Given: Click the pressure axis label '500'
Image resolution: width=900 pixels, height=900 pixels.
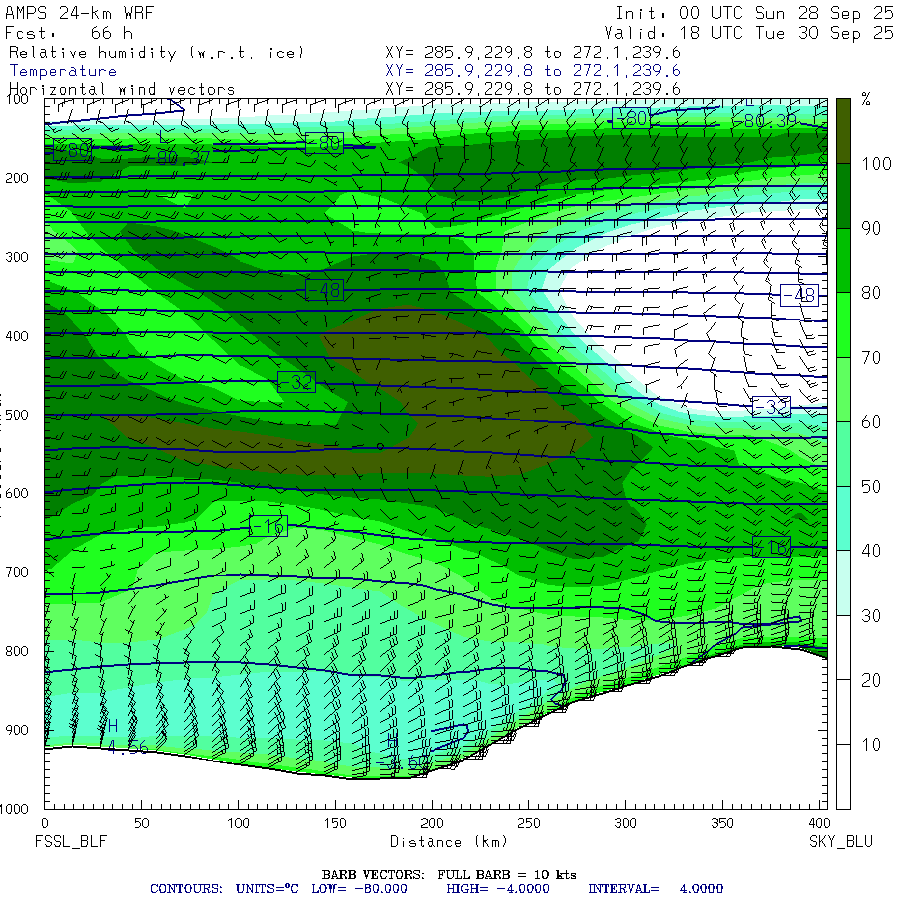Looking at the screenshot, I should pyautogui.click(x=17, y=414).
